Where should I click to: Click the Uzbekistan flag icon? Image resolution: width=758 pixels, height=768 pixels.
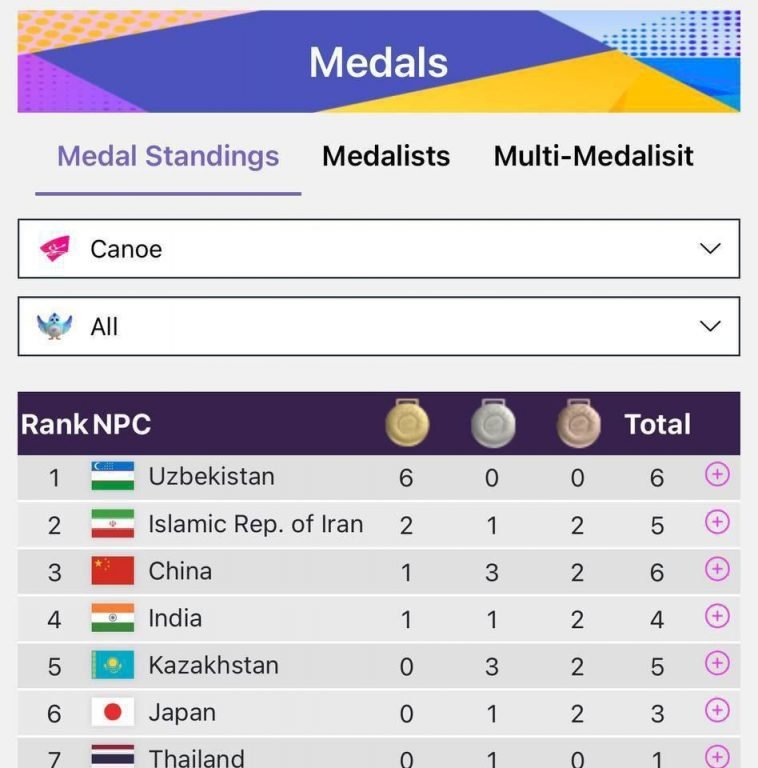[112, 476]
